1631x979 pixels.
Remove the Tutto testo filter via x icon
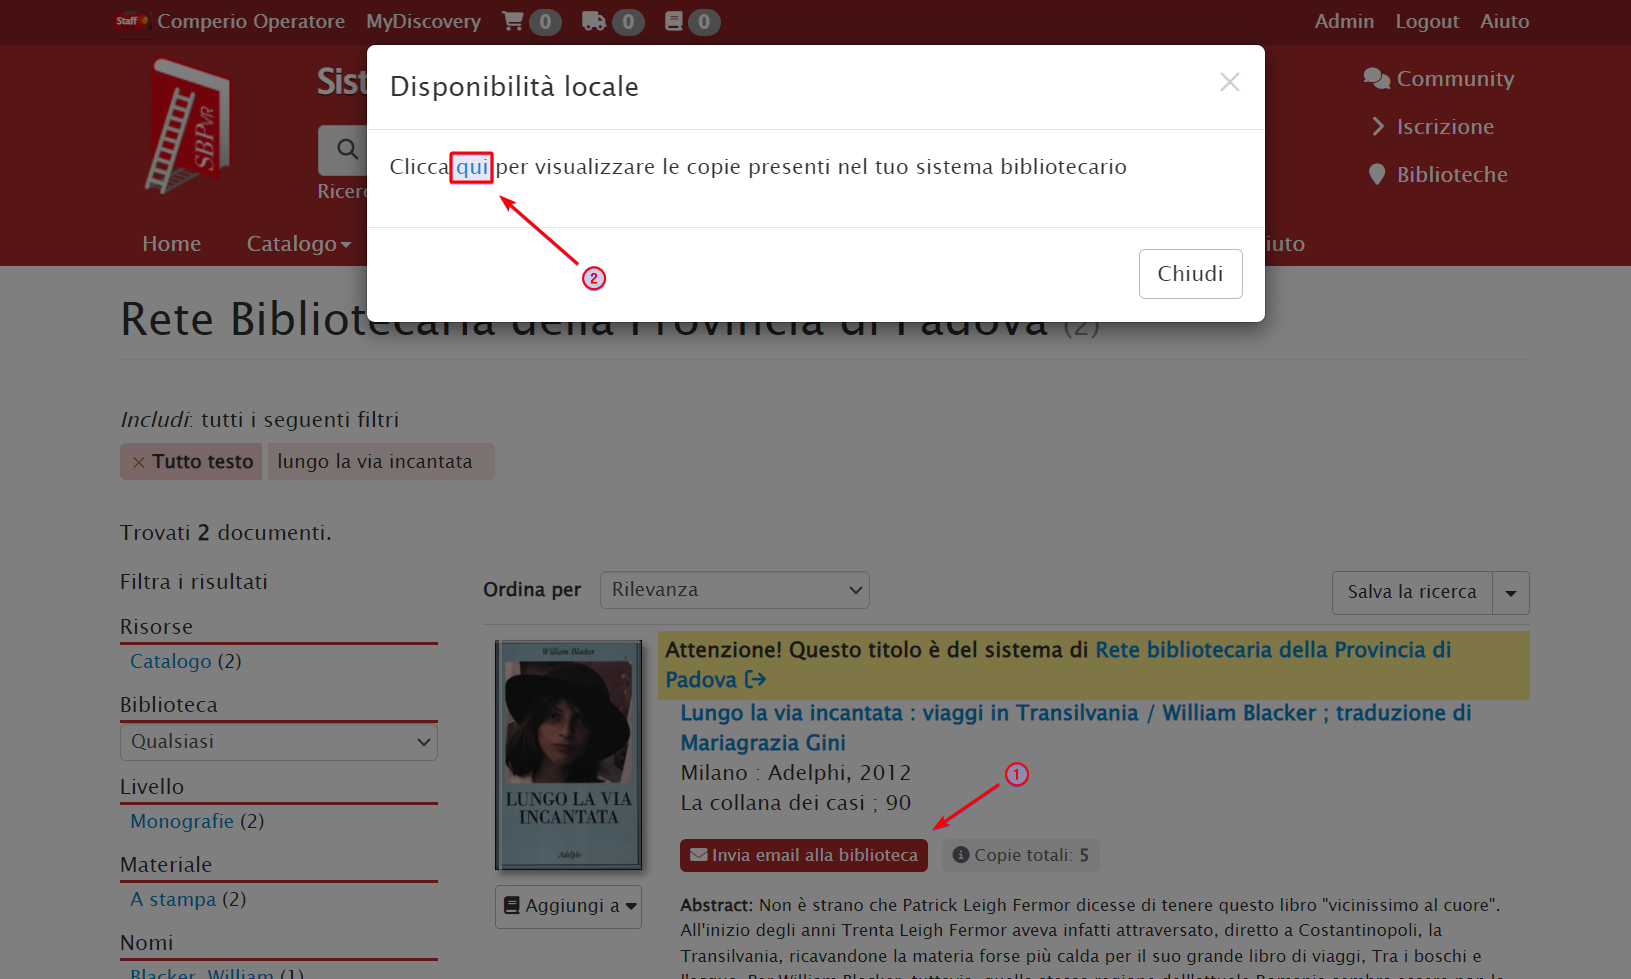139,462
